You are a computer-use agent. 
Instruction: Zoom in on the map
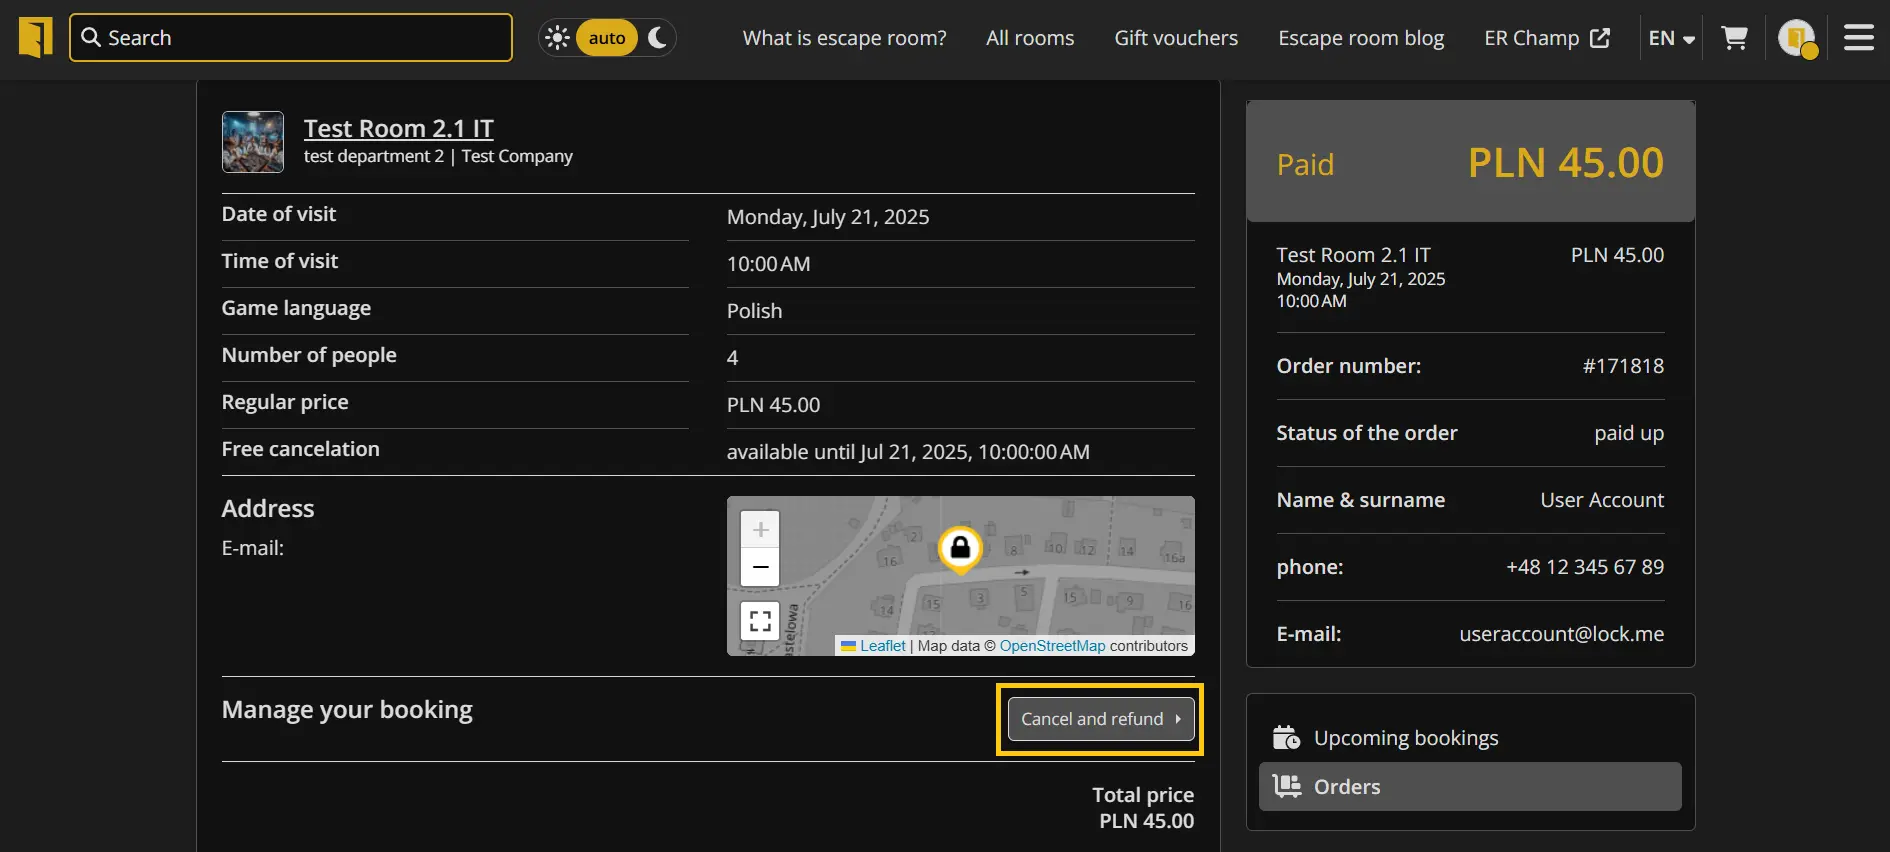[x=760, y=530]
